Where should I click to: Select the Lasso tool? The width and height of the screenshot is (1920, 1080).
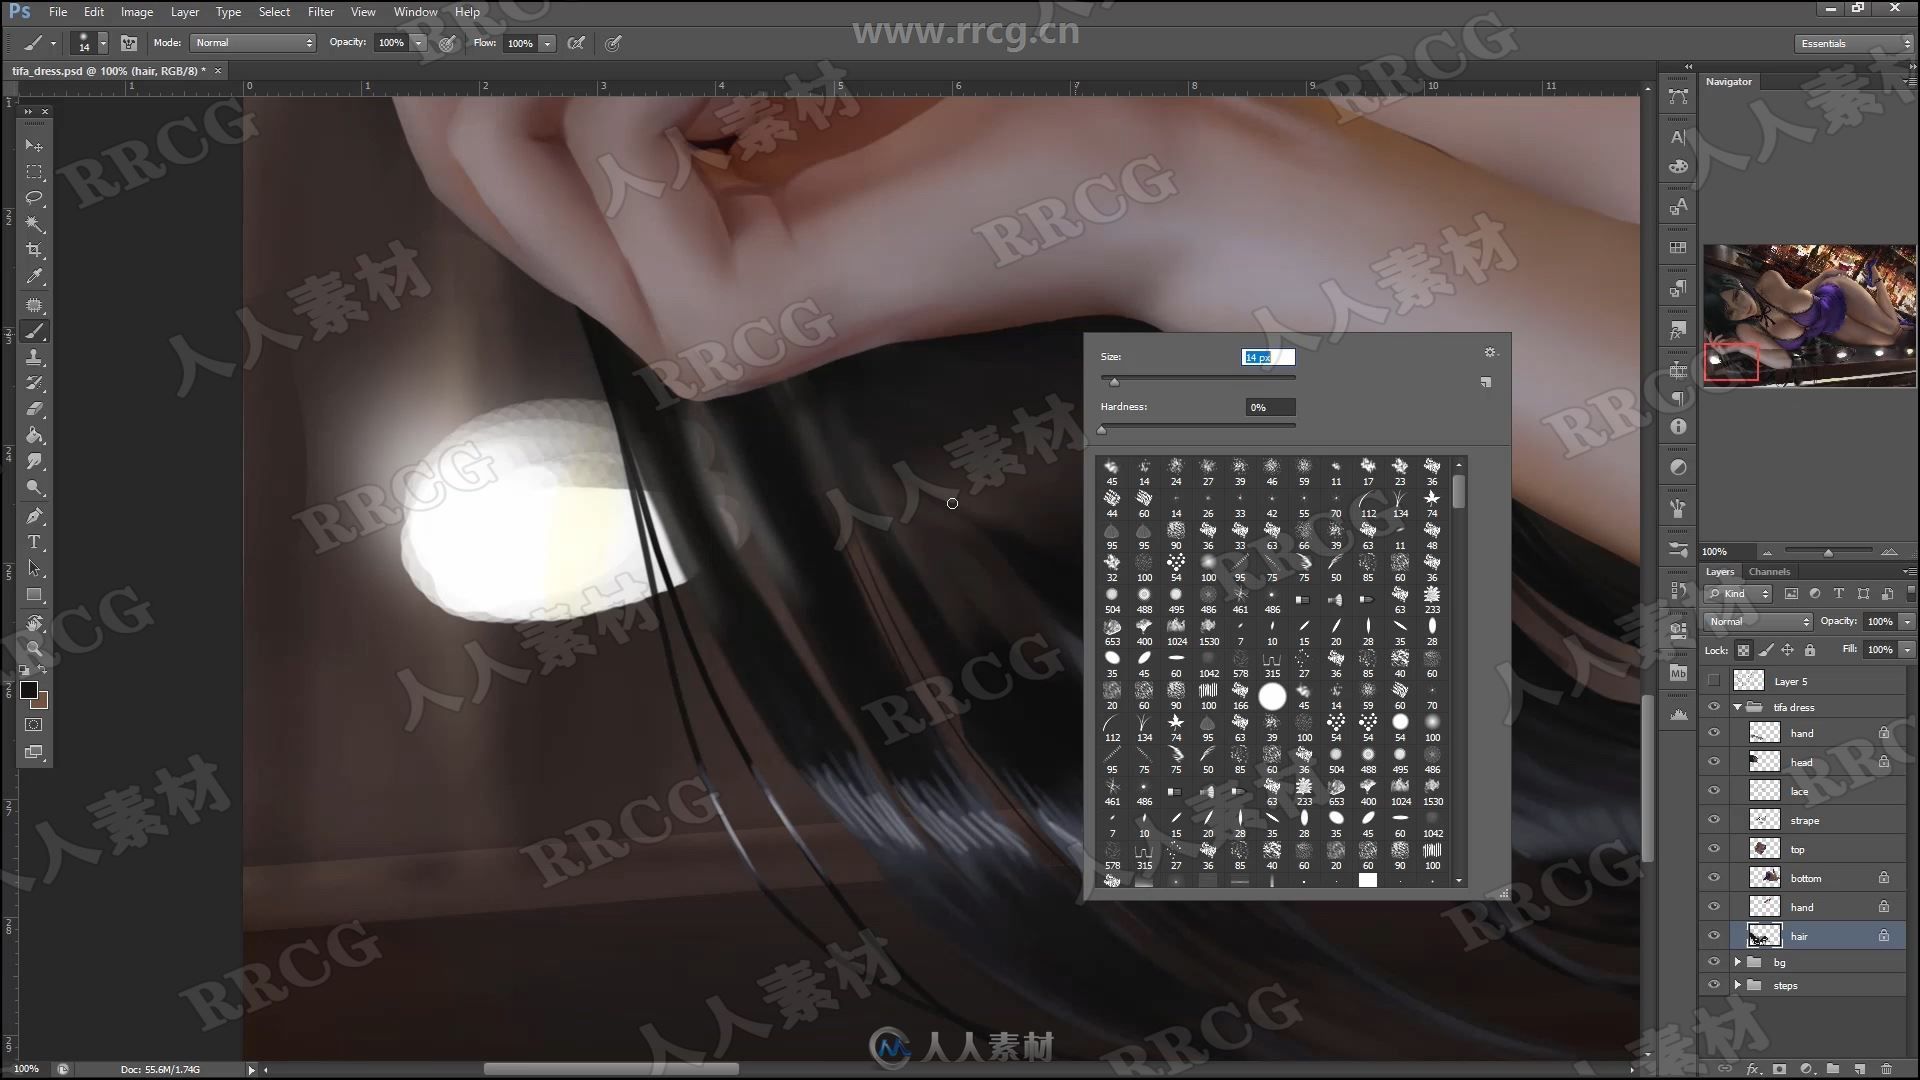point(34,198)
